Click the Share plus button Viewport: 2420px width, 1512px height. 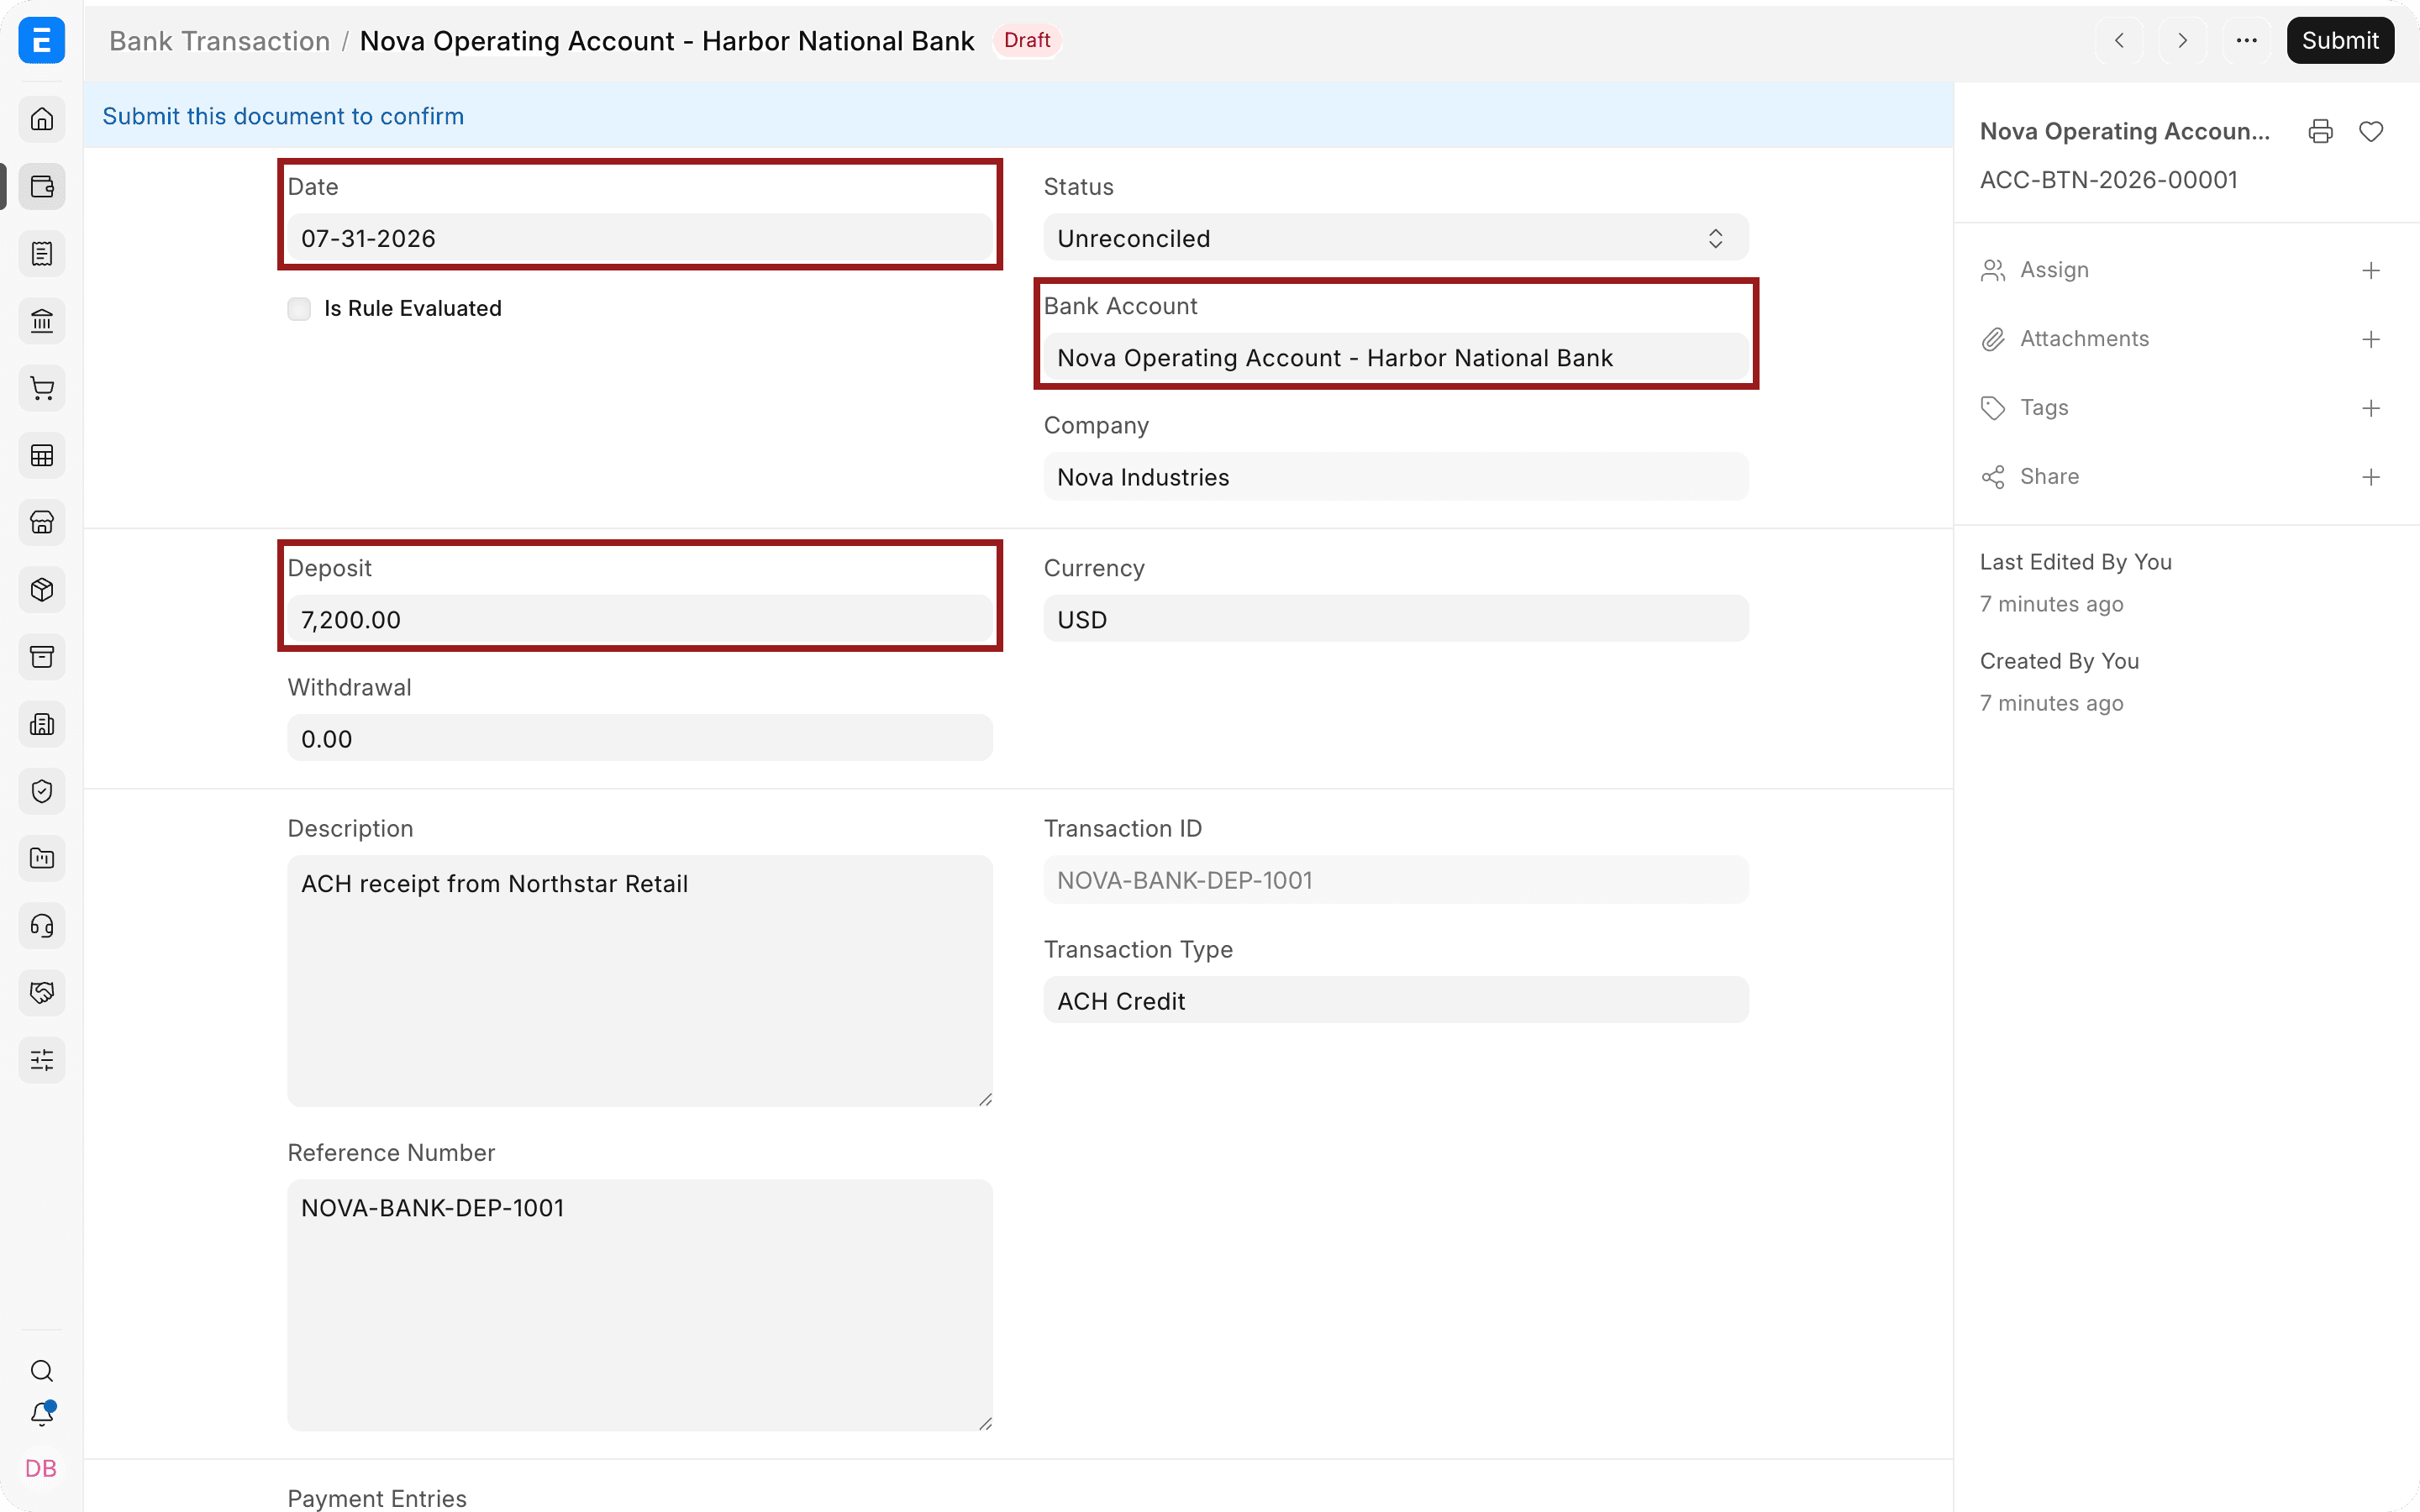point(2370,477)
